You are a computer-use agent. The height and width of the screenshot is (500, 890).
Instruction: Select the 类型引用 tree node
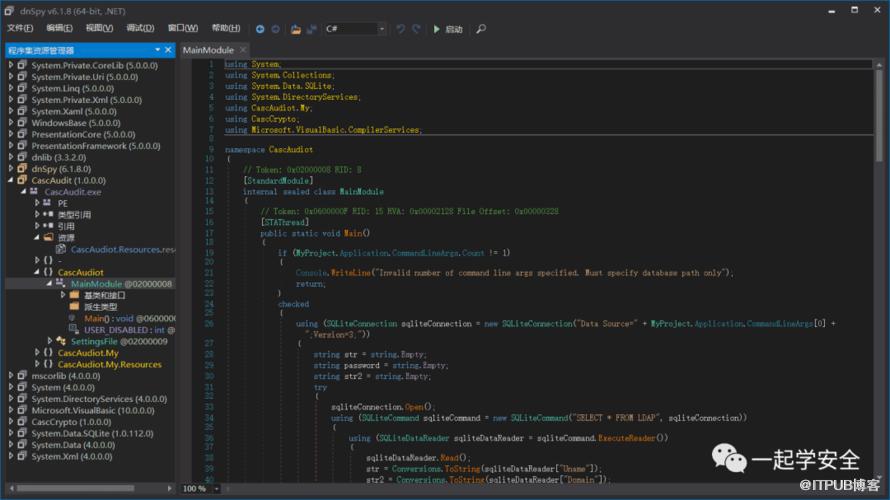74,215
